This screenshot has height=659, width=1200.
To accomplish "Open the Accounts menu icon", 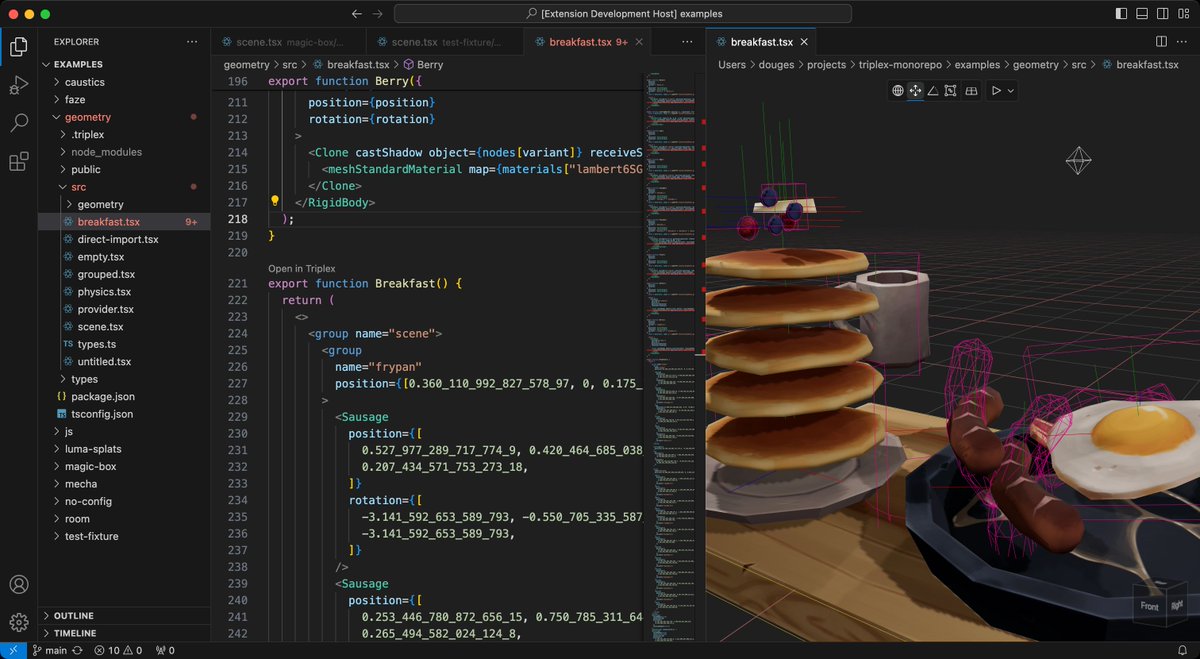I will (x=18, y=585).
